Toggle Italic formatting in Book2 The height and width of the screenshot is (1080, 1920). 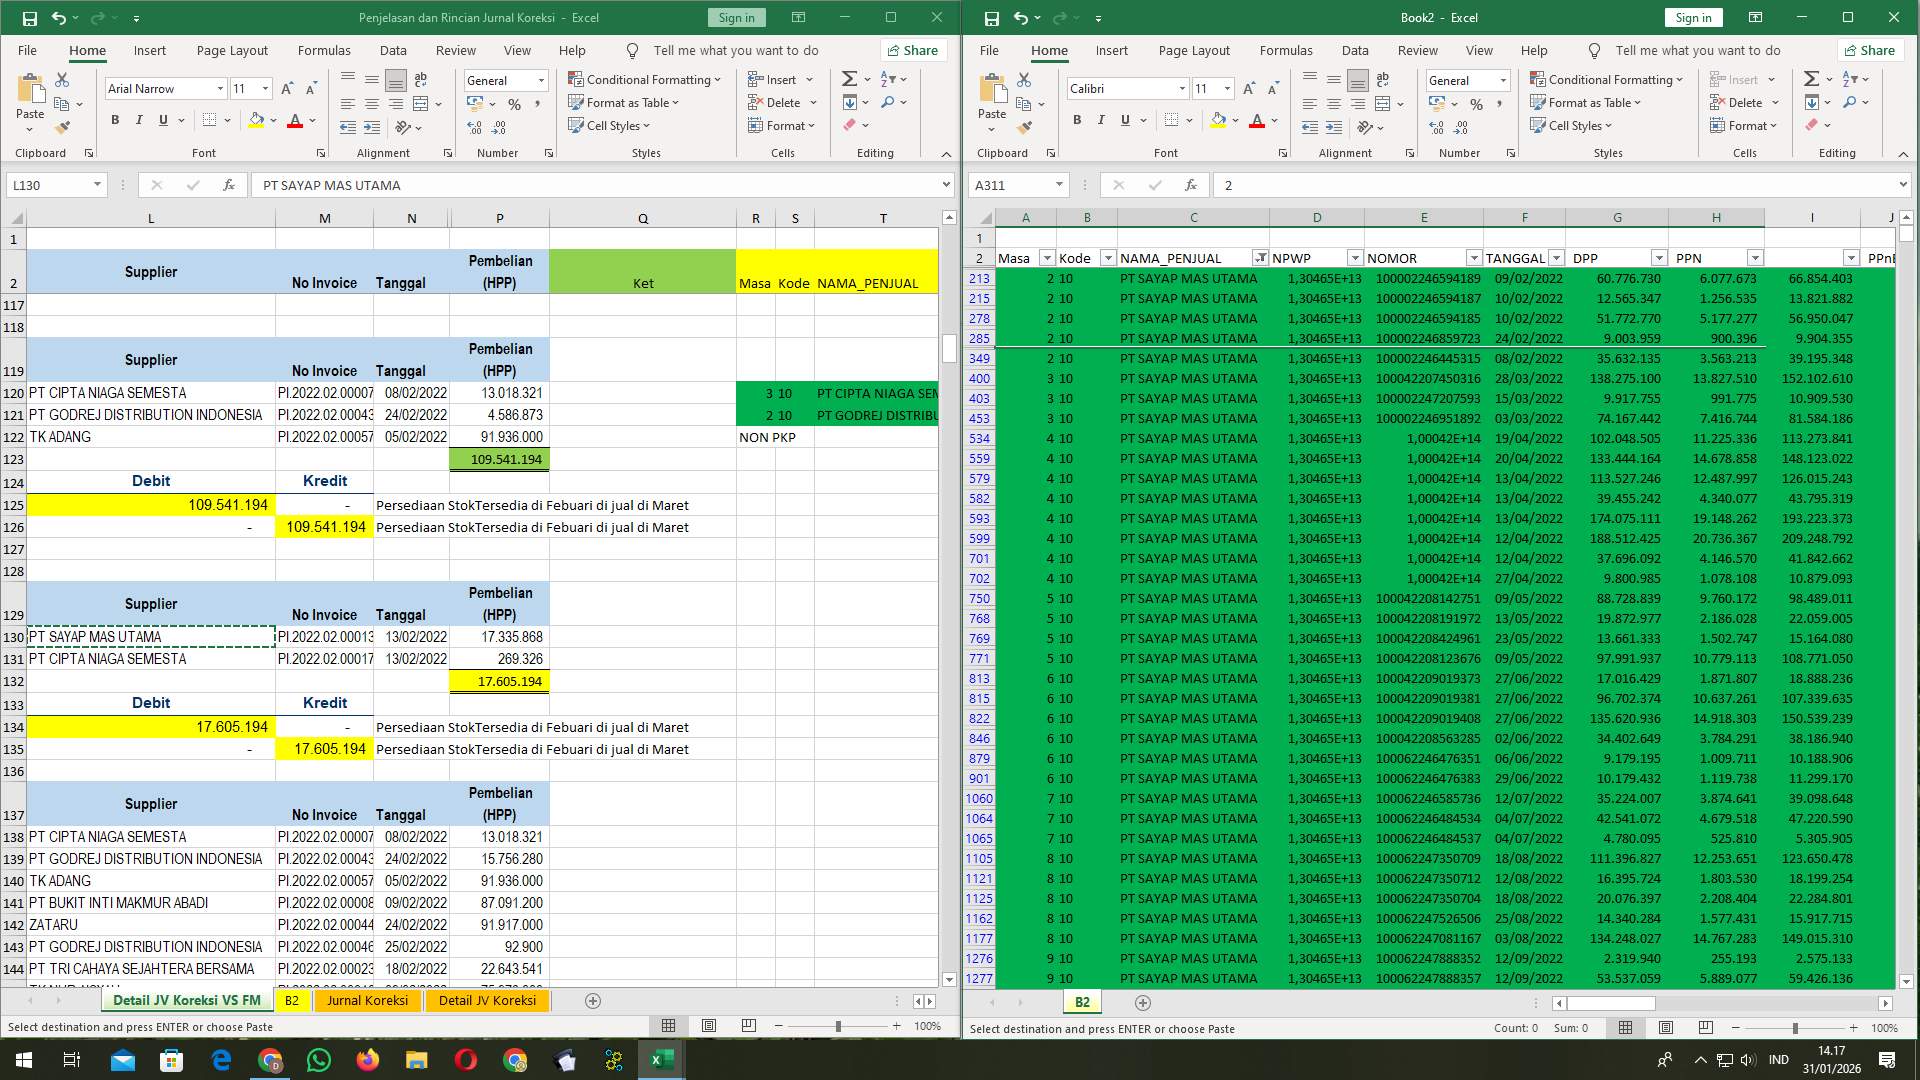[x=1101, y=120]
